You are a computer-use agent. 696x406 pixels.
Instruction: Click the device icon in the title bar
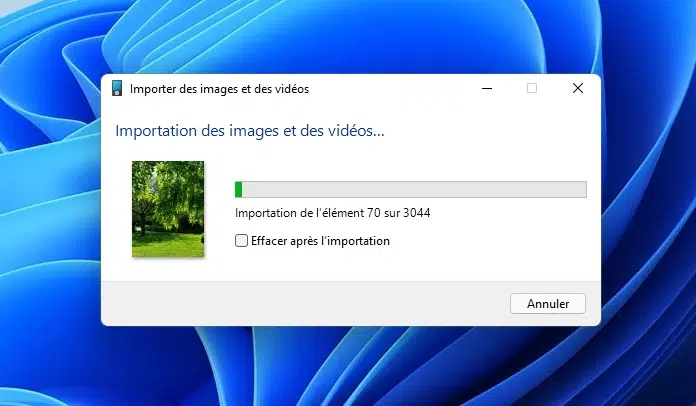[x=117, y=88]
